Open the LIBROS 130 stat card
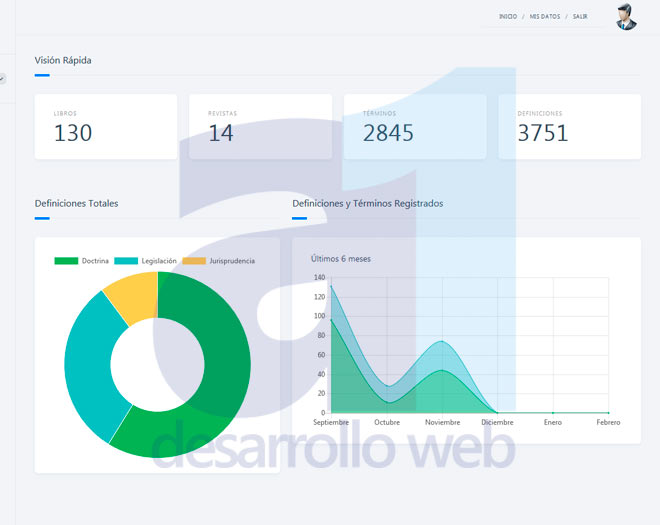Viewport: 660px width, 525px height. pos(106,127)
